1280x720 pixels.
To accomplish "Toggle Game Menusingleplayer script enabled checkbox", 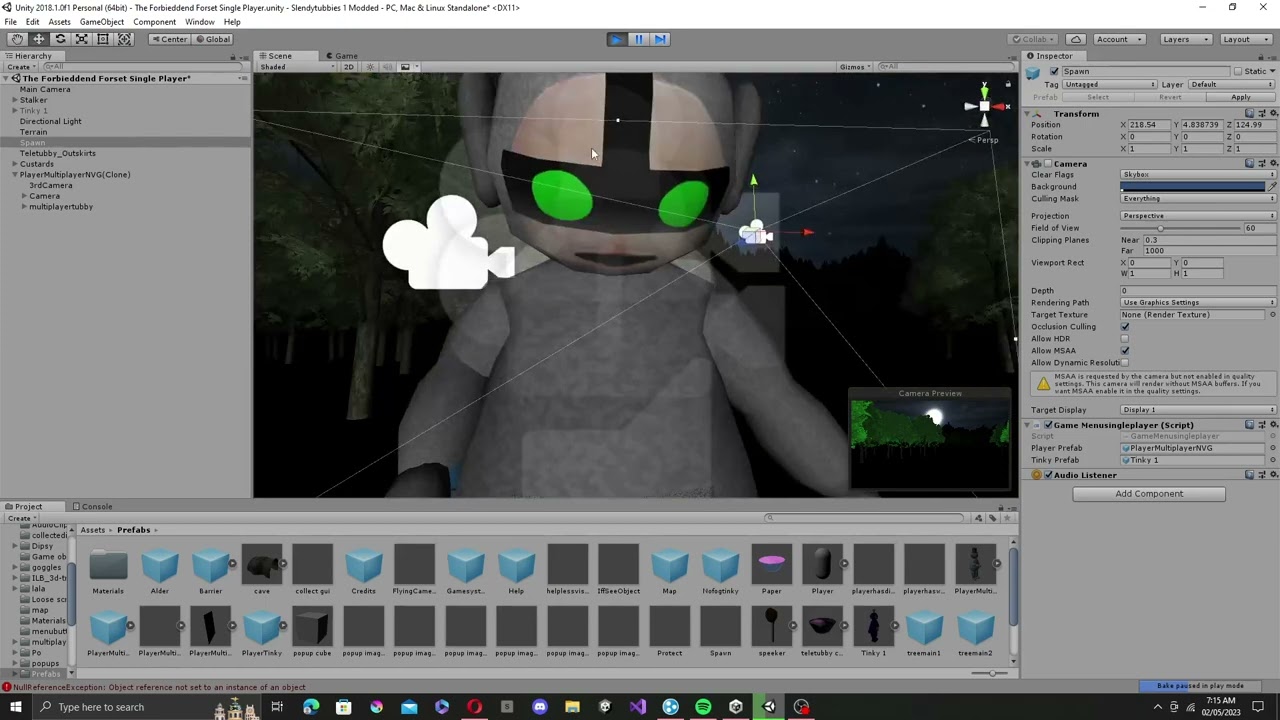I will coord(1046,425).
